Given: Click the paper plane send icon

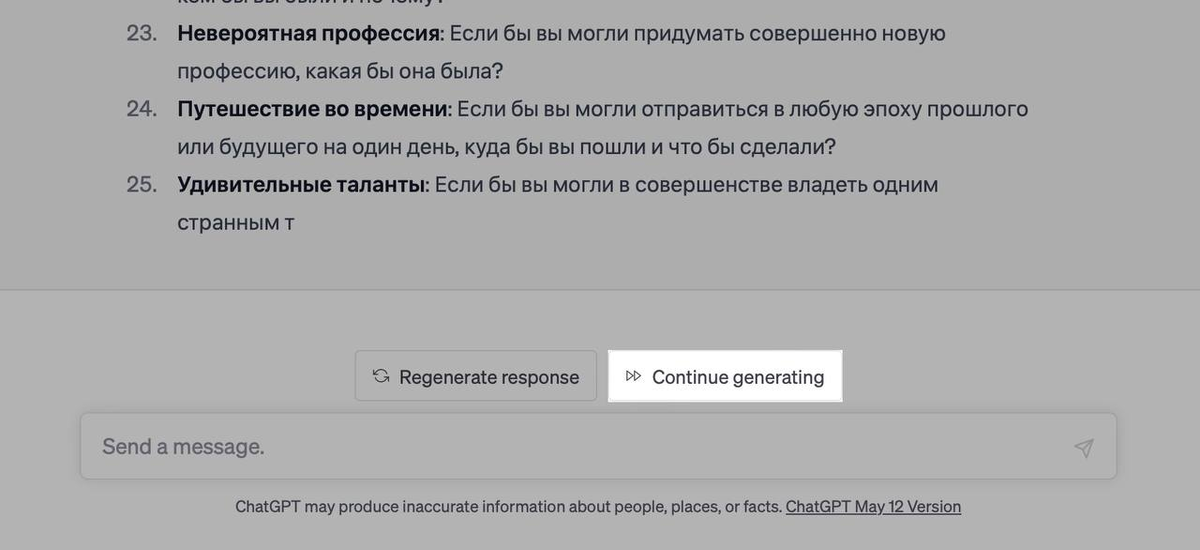Looking at the screenshot, I should point(1083,447).
